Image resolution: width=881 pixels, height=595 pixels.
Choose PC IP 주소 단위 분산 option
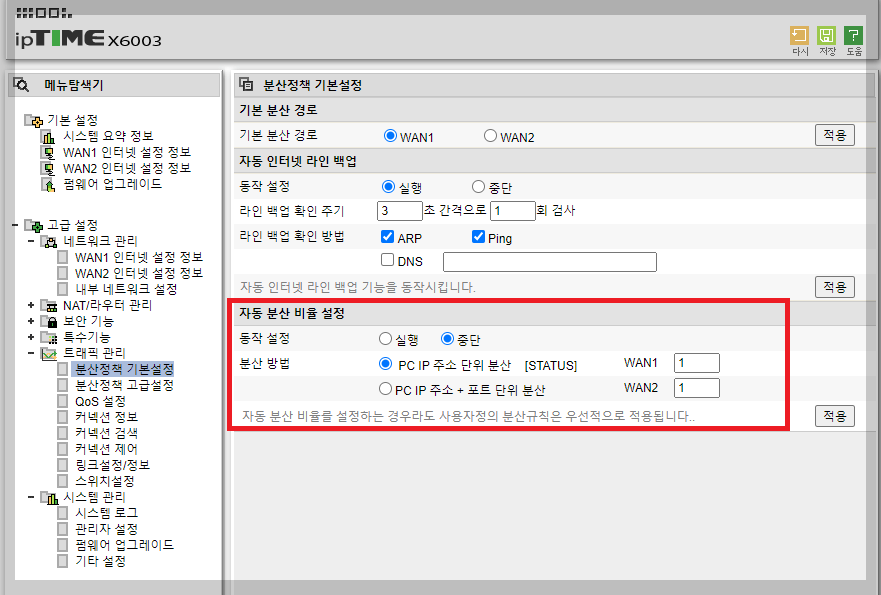(385, 364)
